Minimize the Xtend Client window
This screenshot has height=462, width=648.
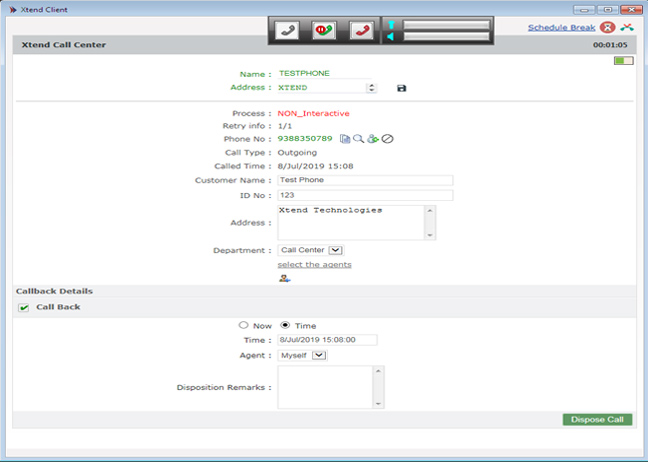pos(584,10)
